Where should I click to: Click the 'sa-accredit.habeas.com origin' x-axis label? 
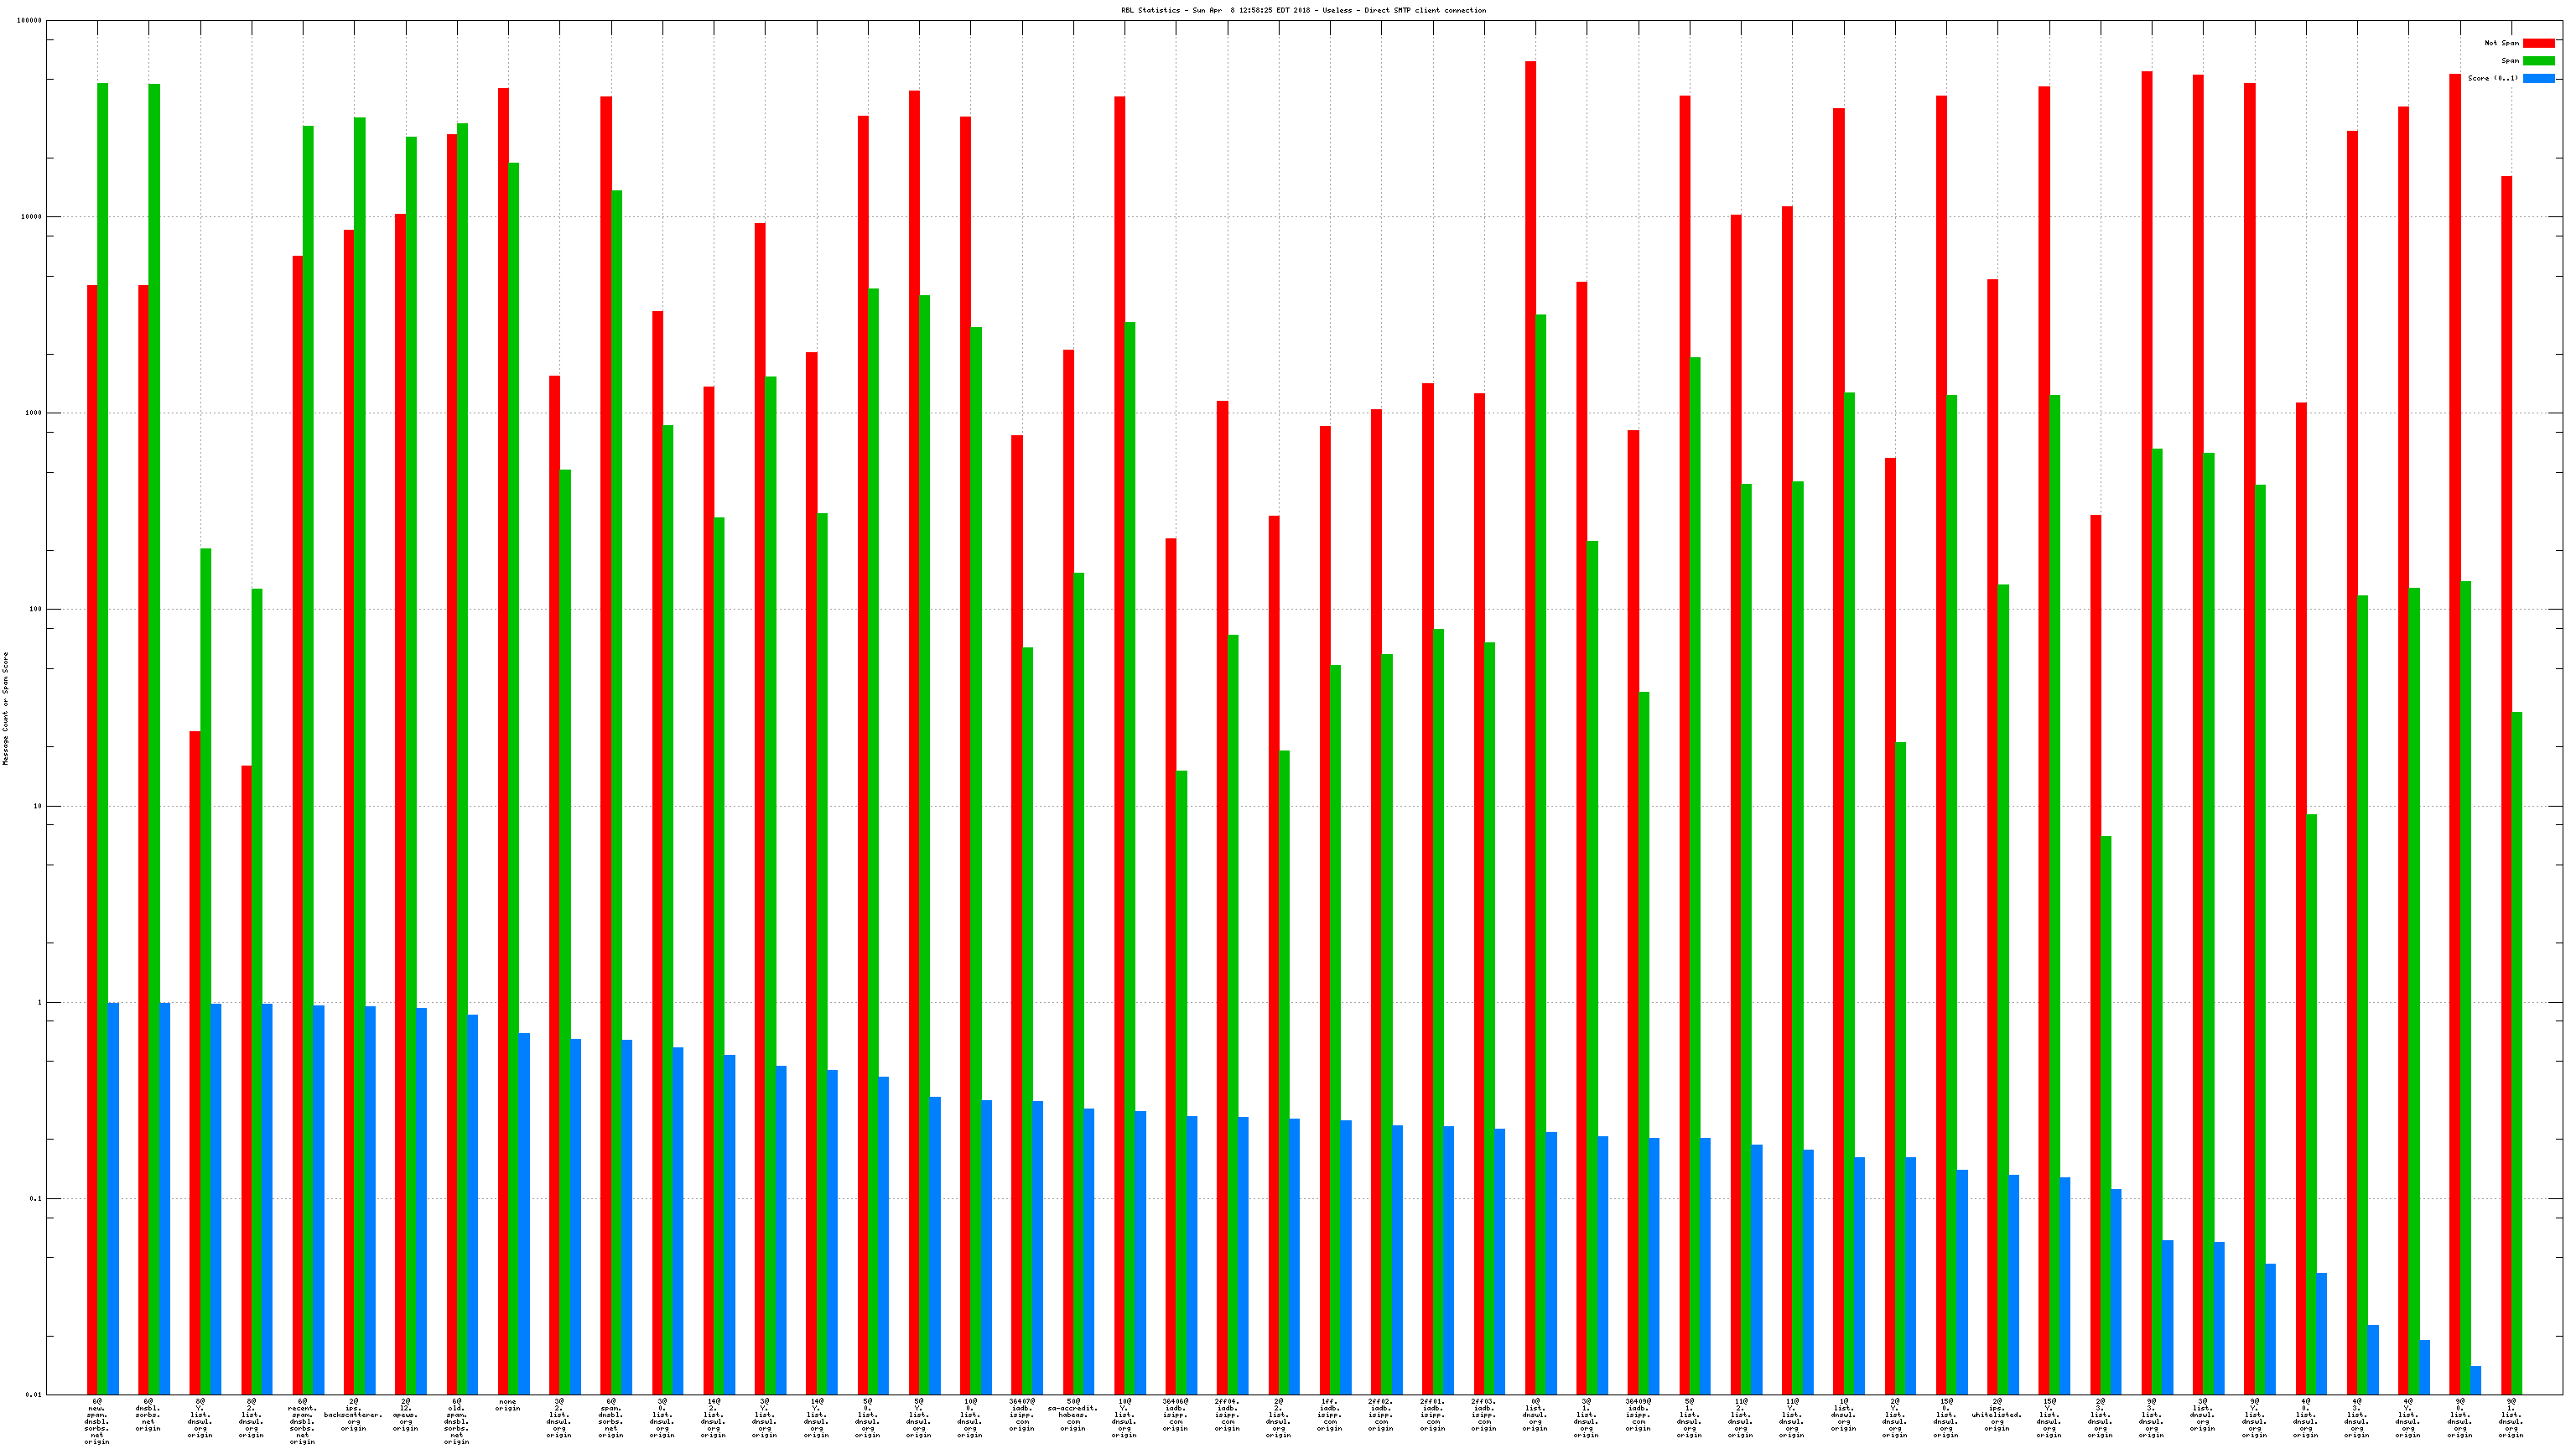click(x=1073, y=1415)
